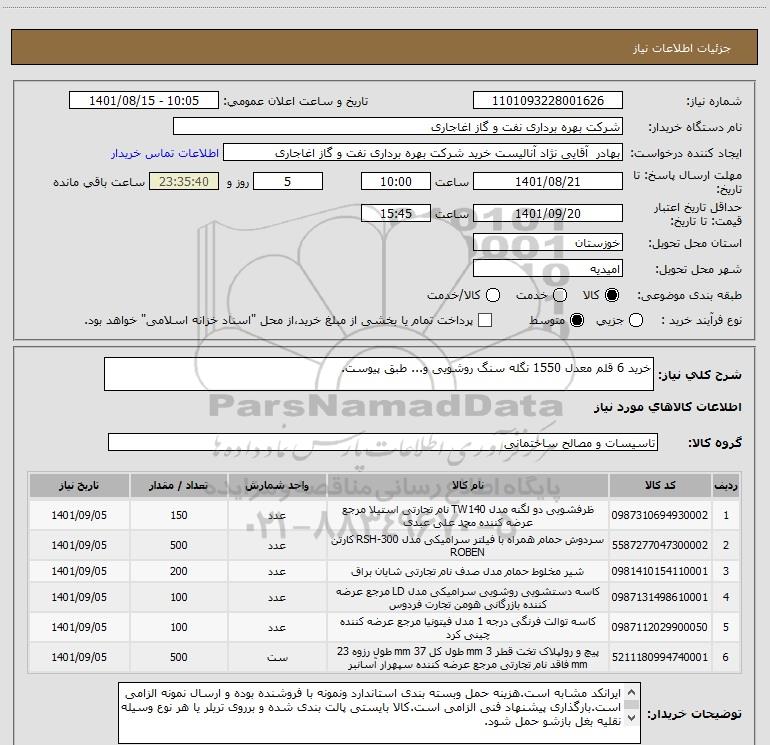This screenshot has height=745, width=770.
Task: Click the شیر مخلوط حمام item name
Action: (468, 572)
